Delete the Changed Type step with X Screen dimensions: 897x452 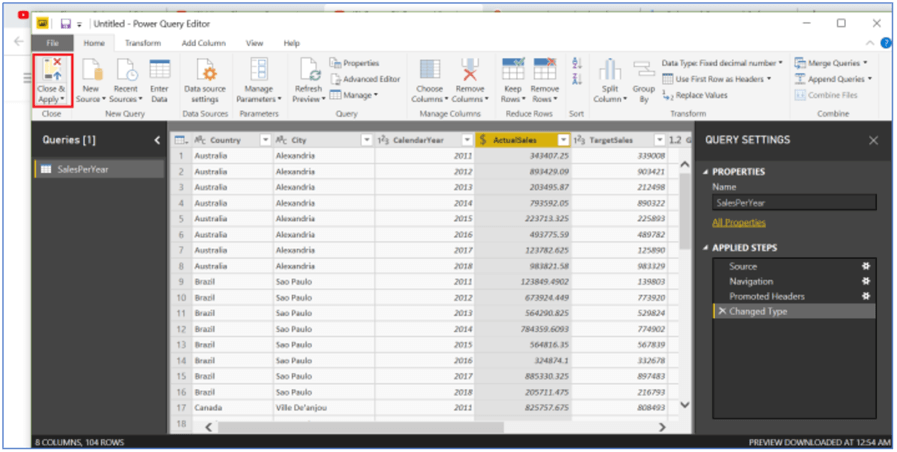coord(722,312)
